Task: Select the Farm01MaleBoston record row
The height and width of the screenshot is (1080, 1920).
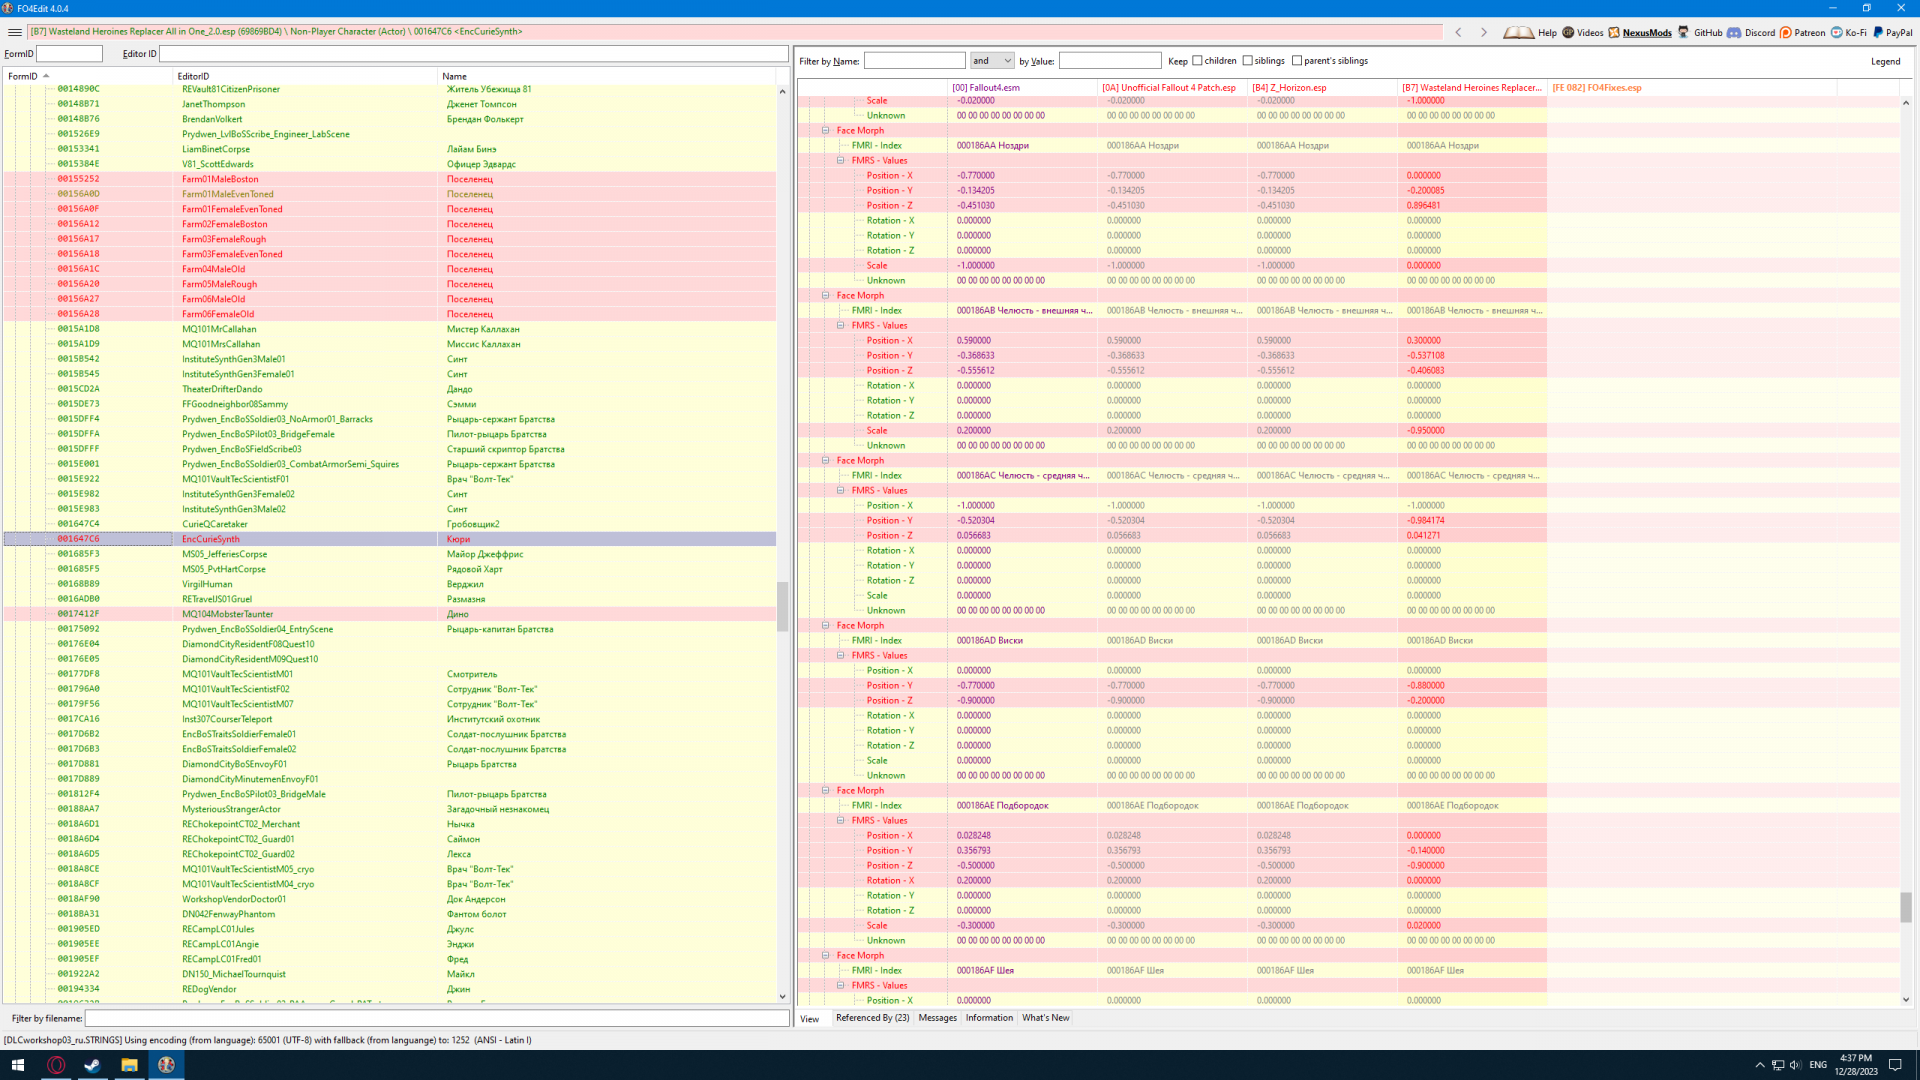Action: tap(220, 179)
